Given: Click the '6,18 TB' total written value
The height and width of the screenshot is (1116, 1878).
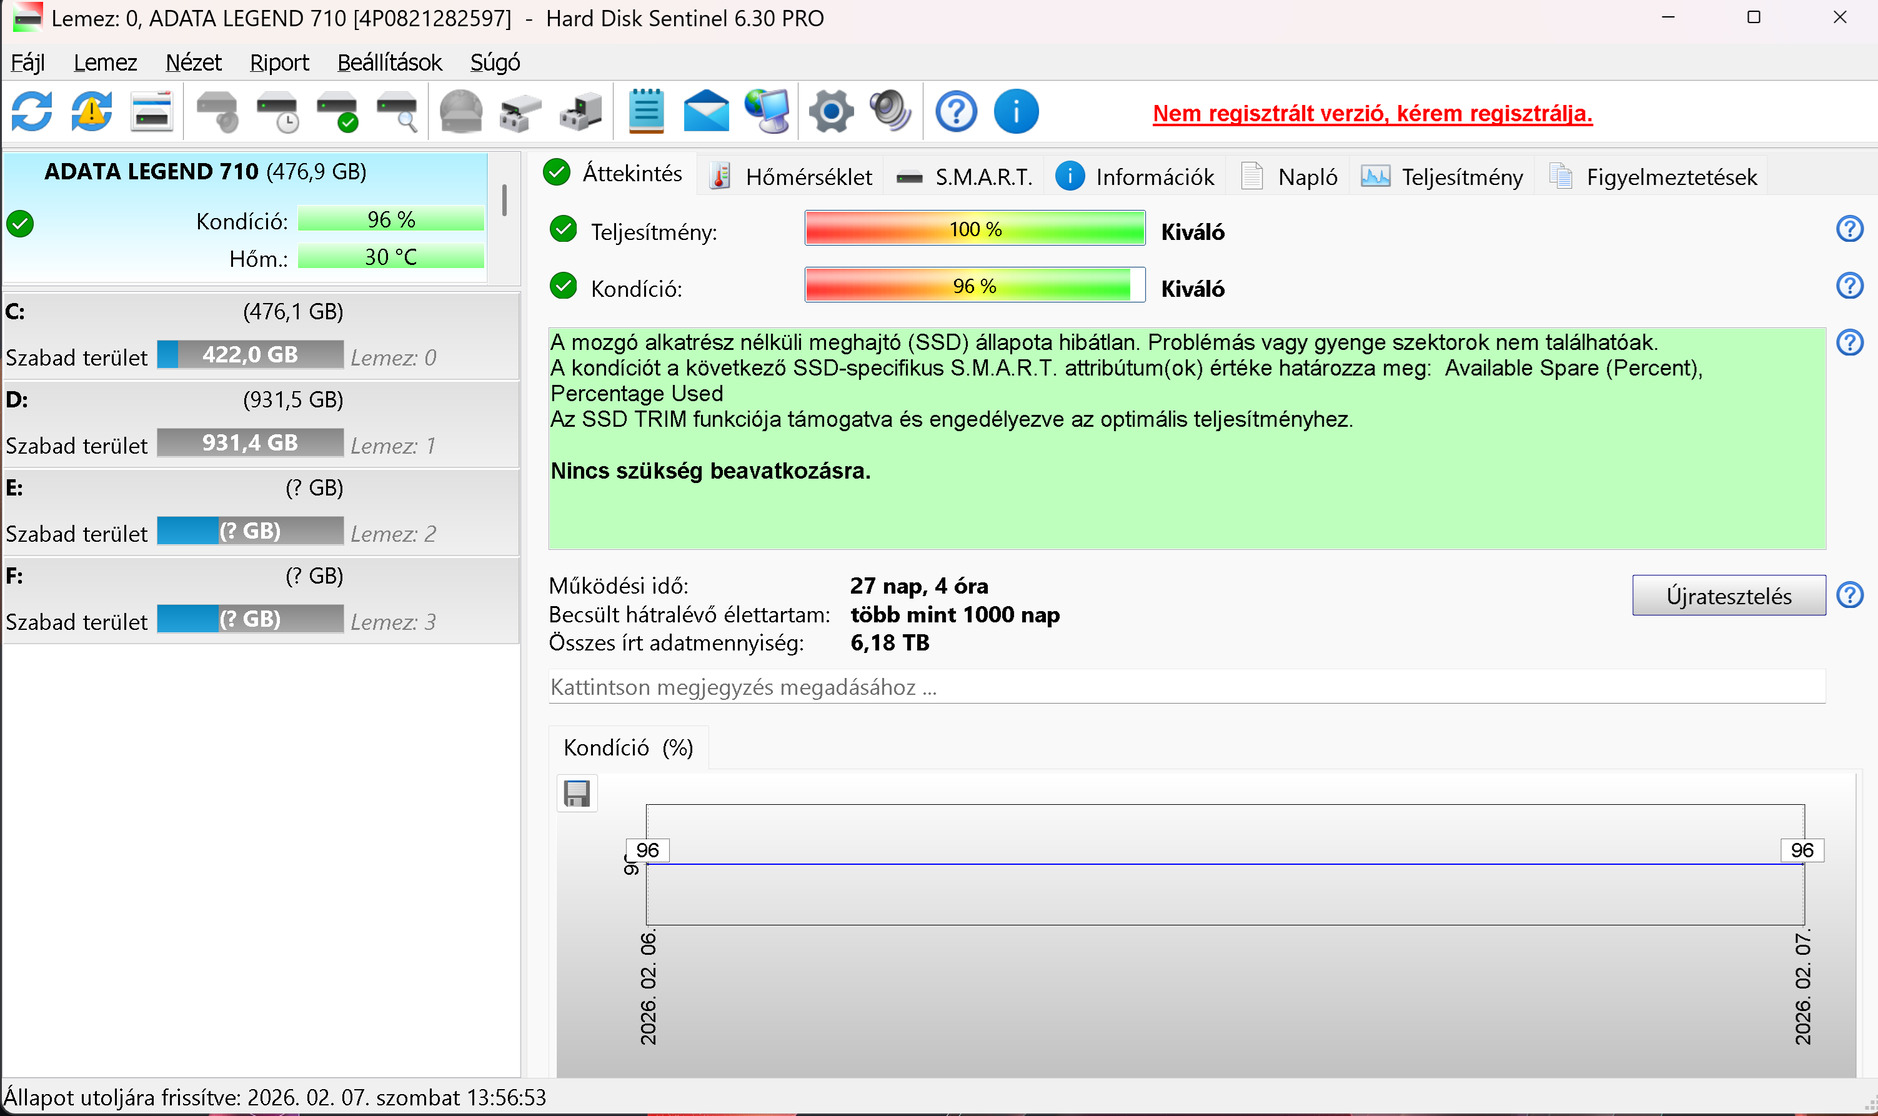Looking at the screenshot, I should pyautogui.click(x=890, y=643).
